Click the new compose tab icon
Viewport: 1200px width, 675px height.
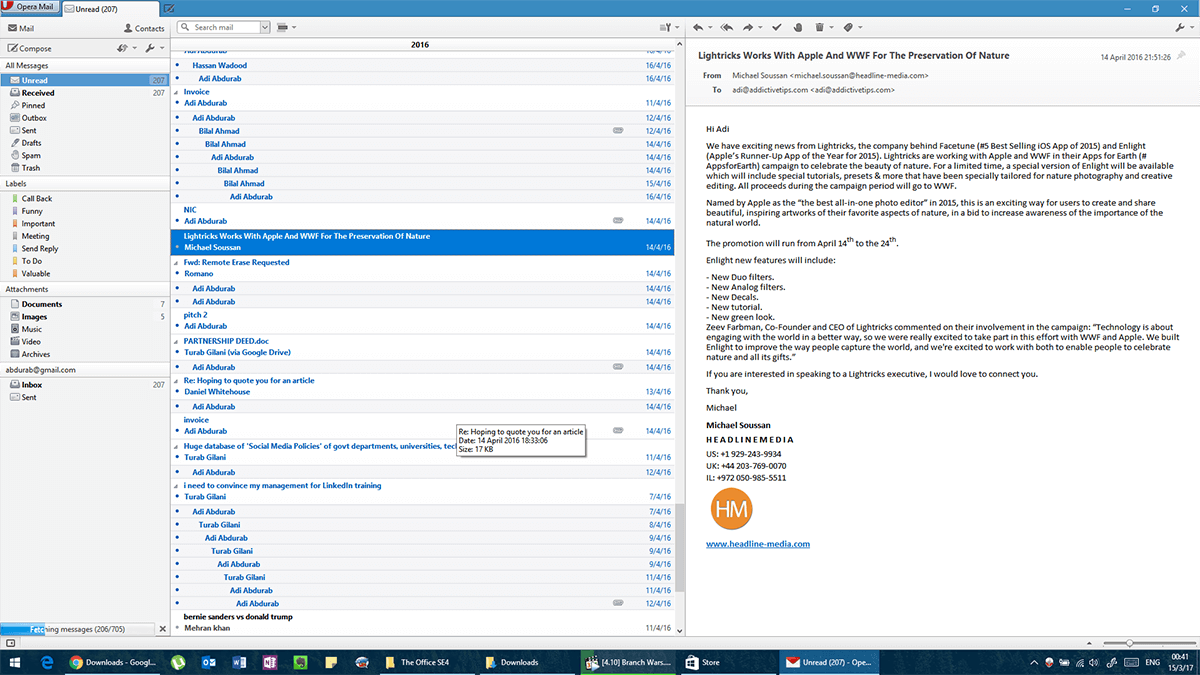(x=168, y=8)
